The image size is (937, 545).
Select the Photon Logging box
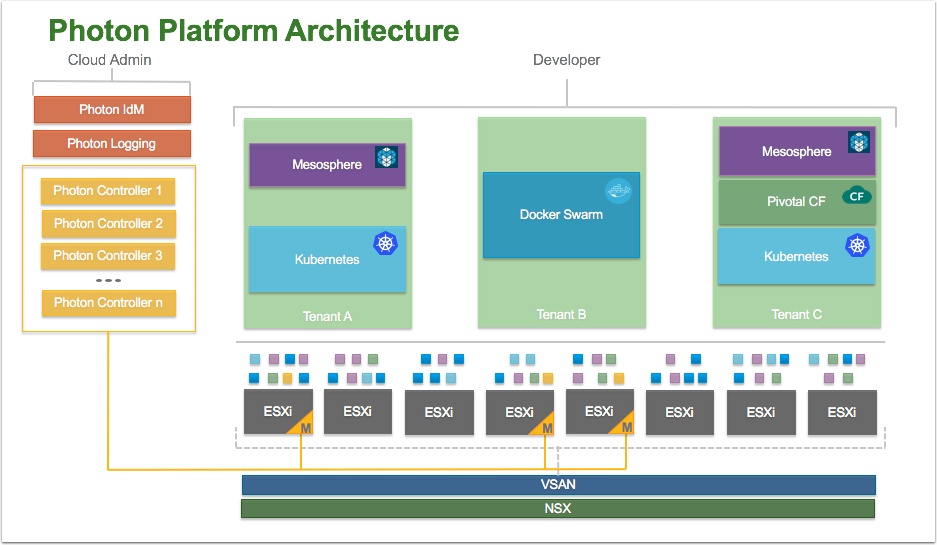coord(112,143)
